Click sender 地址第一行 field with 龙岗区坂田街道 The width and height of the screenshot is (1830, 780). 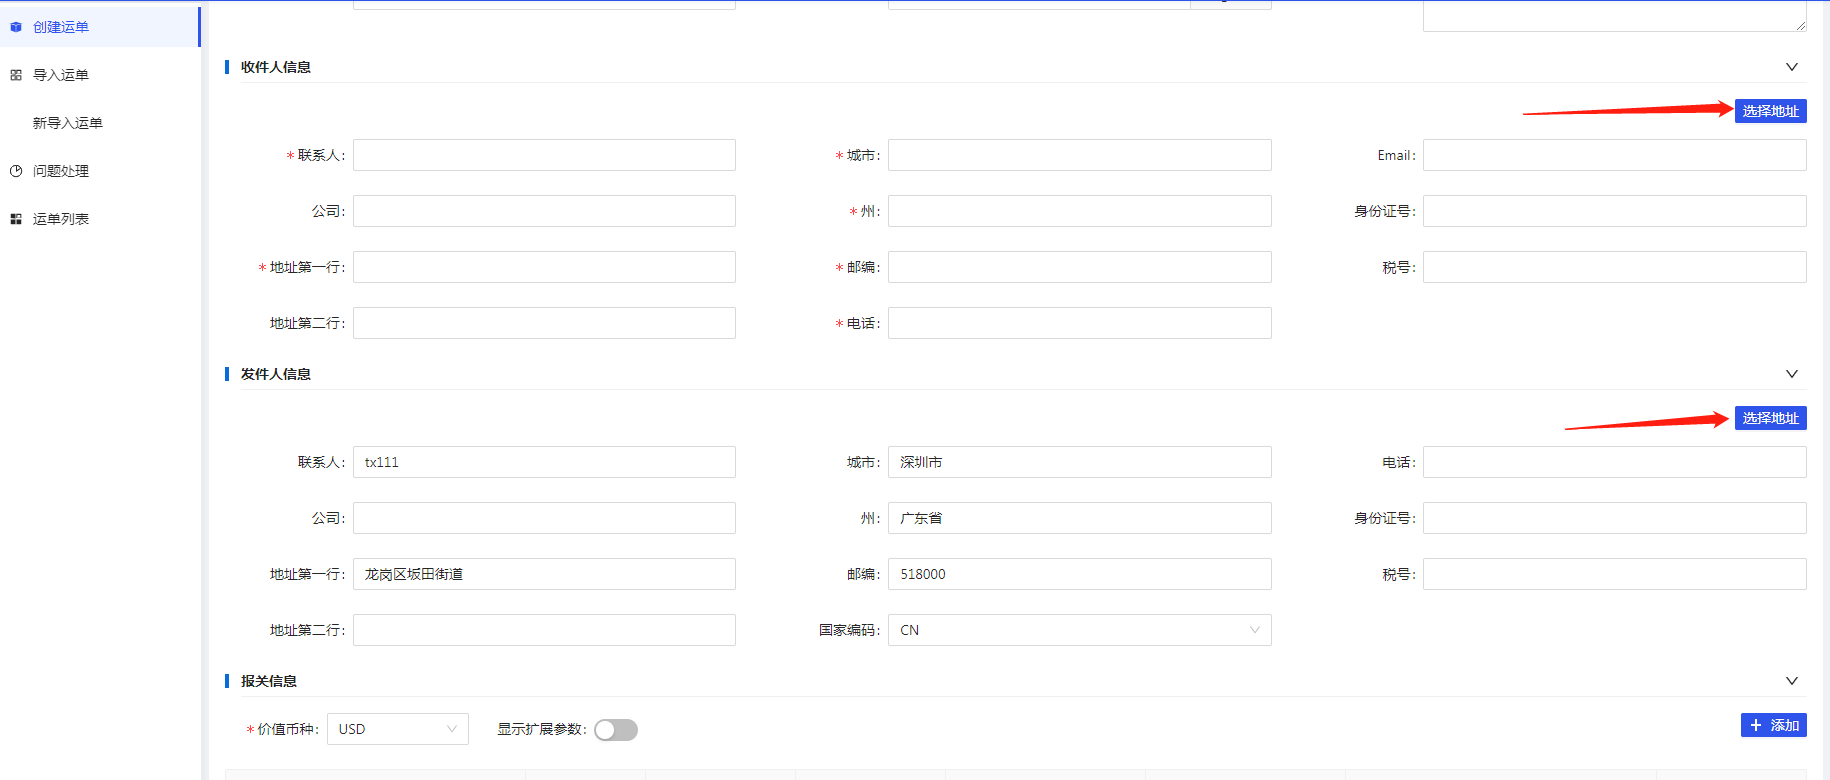tap(544, 574)
